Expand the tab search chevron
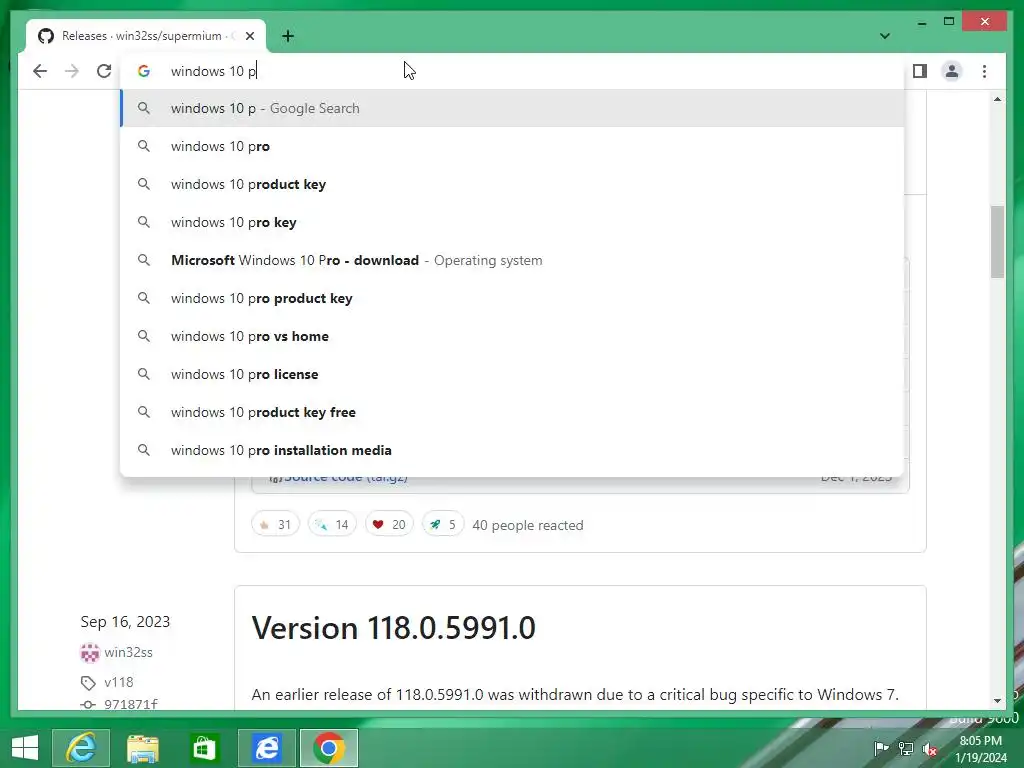This screenshot has width=1024, height=768. tap(885, 36)
